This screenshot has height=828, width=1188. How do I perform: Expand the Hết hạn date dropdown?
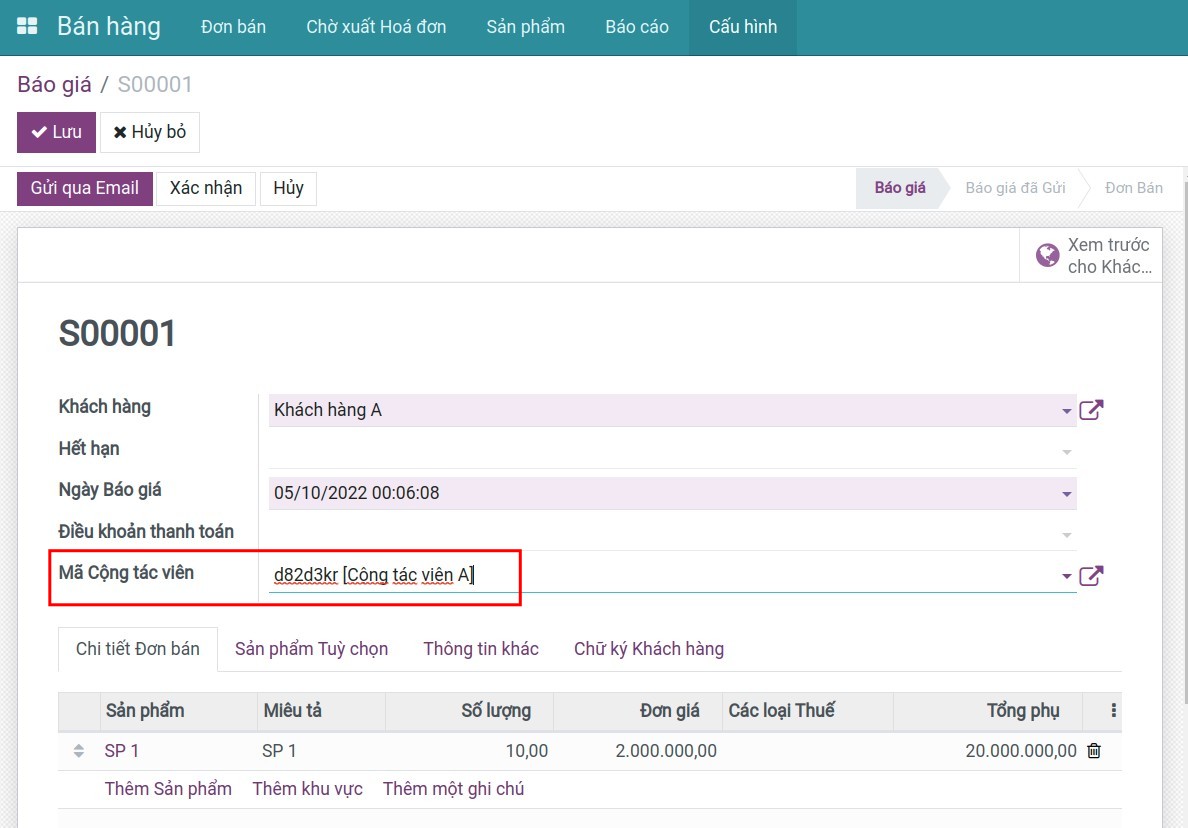point(1066,452)
